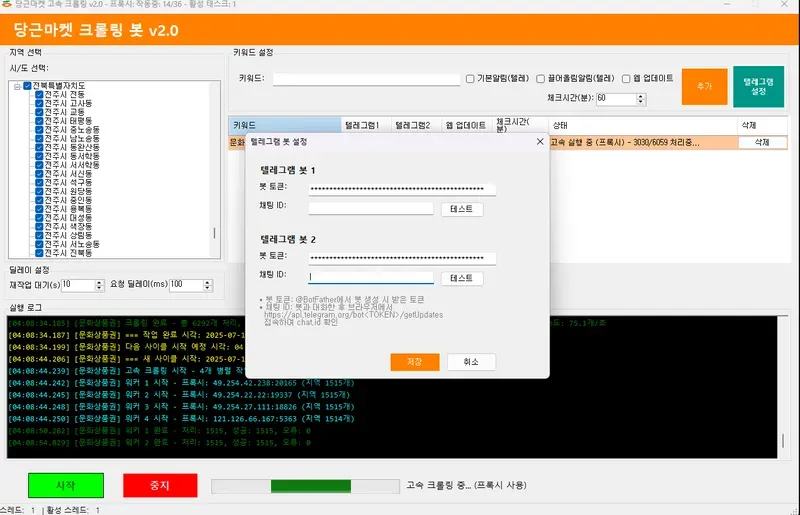Open the teal 텔레그램 설정 button

tap(759, 86)
